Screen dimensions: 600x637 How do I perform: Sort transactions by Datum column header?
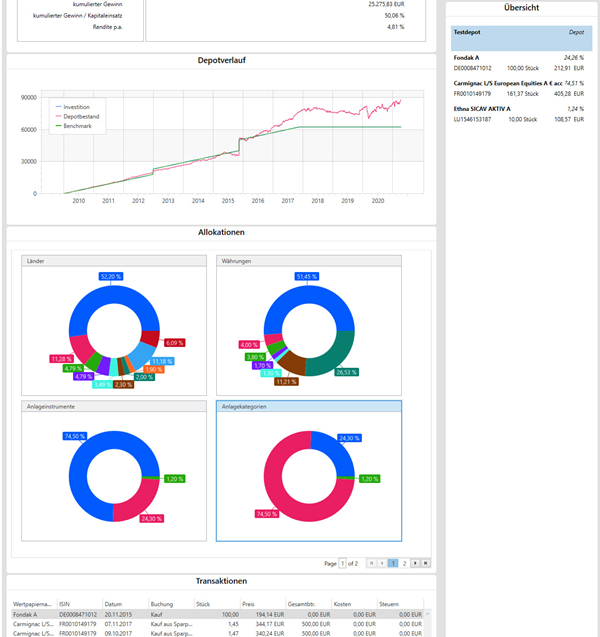(x=126, y=604)
